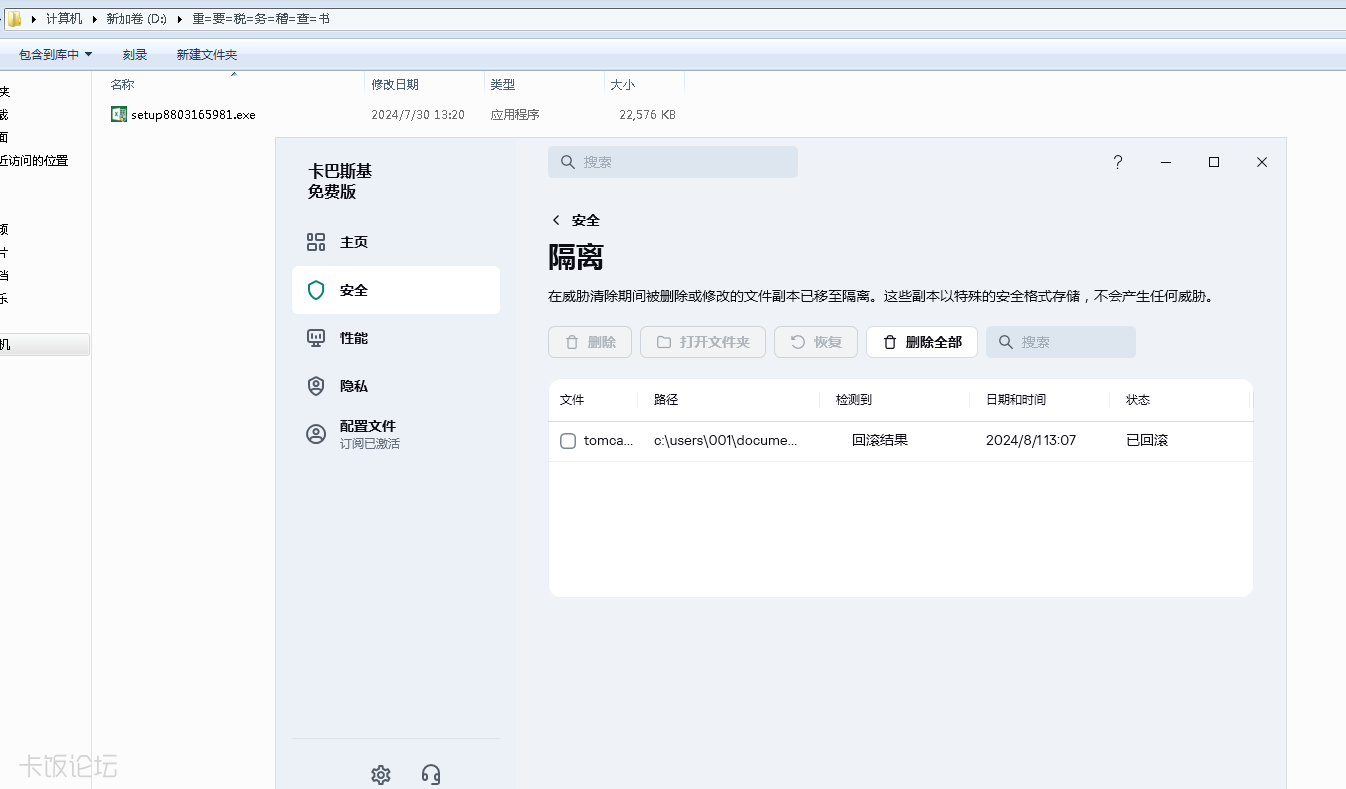The height and width of the screenshot is (789, 1346).
Task: Click the 删除全部 button
Action: pos(922,342)
